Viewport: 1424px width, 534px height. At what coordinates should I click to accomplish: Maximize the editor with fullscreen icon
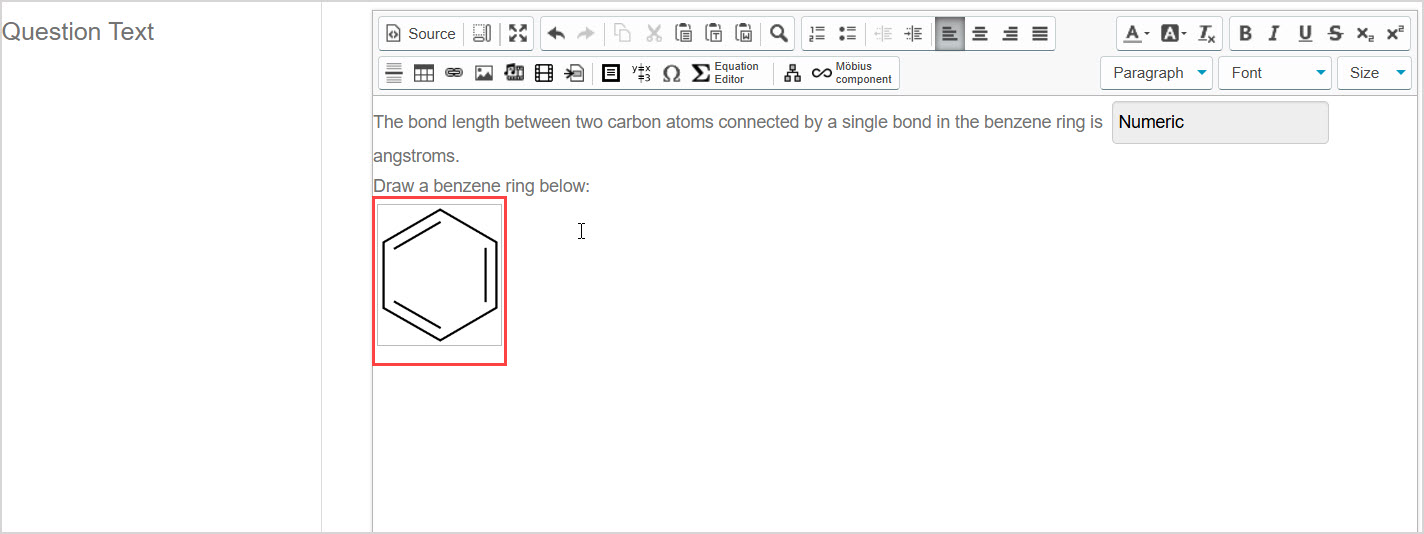pos(517,33)
